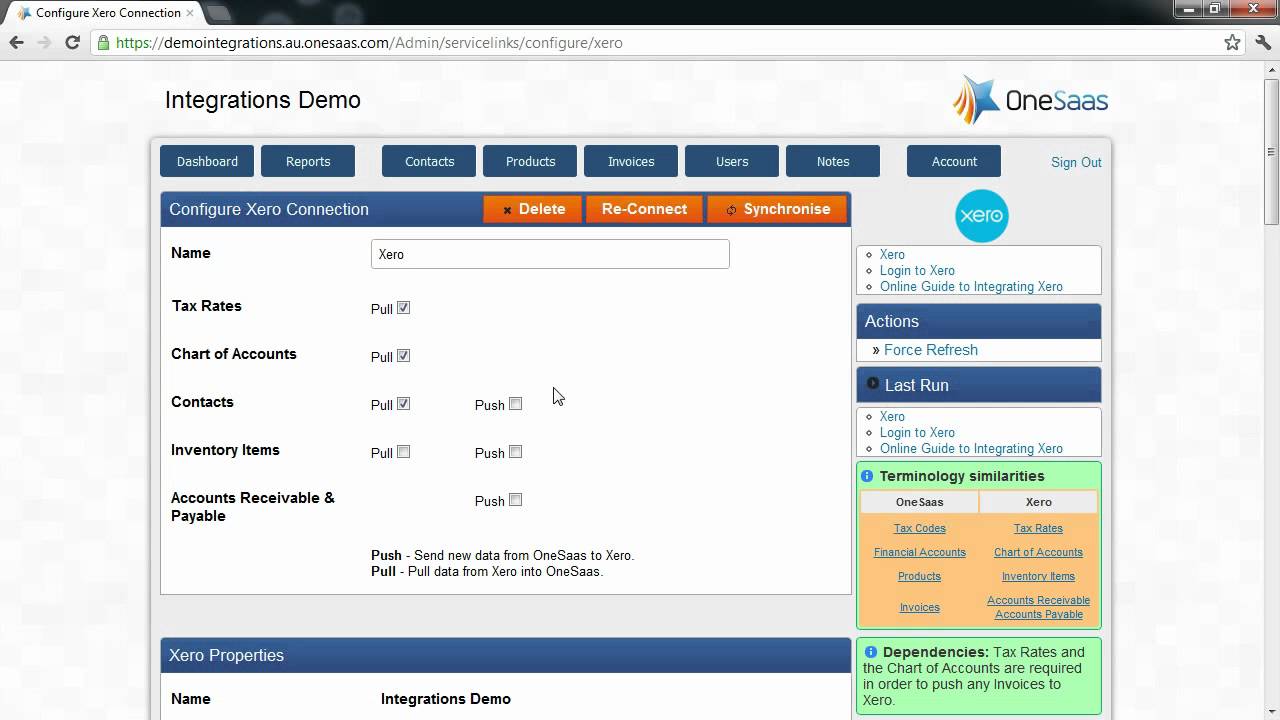The image size is (1280, 720).
Task: Click the Actions panel header
Action: (x=979, y=321)
